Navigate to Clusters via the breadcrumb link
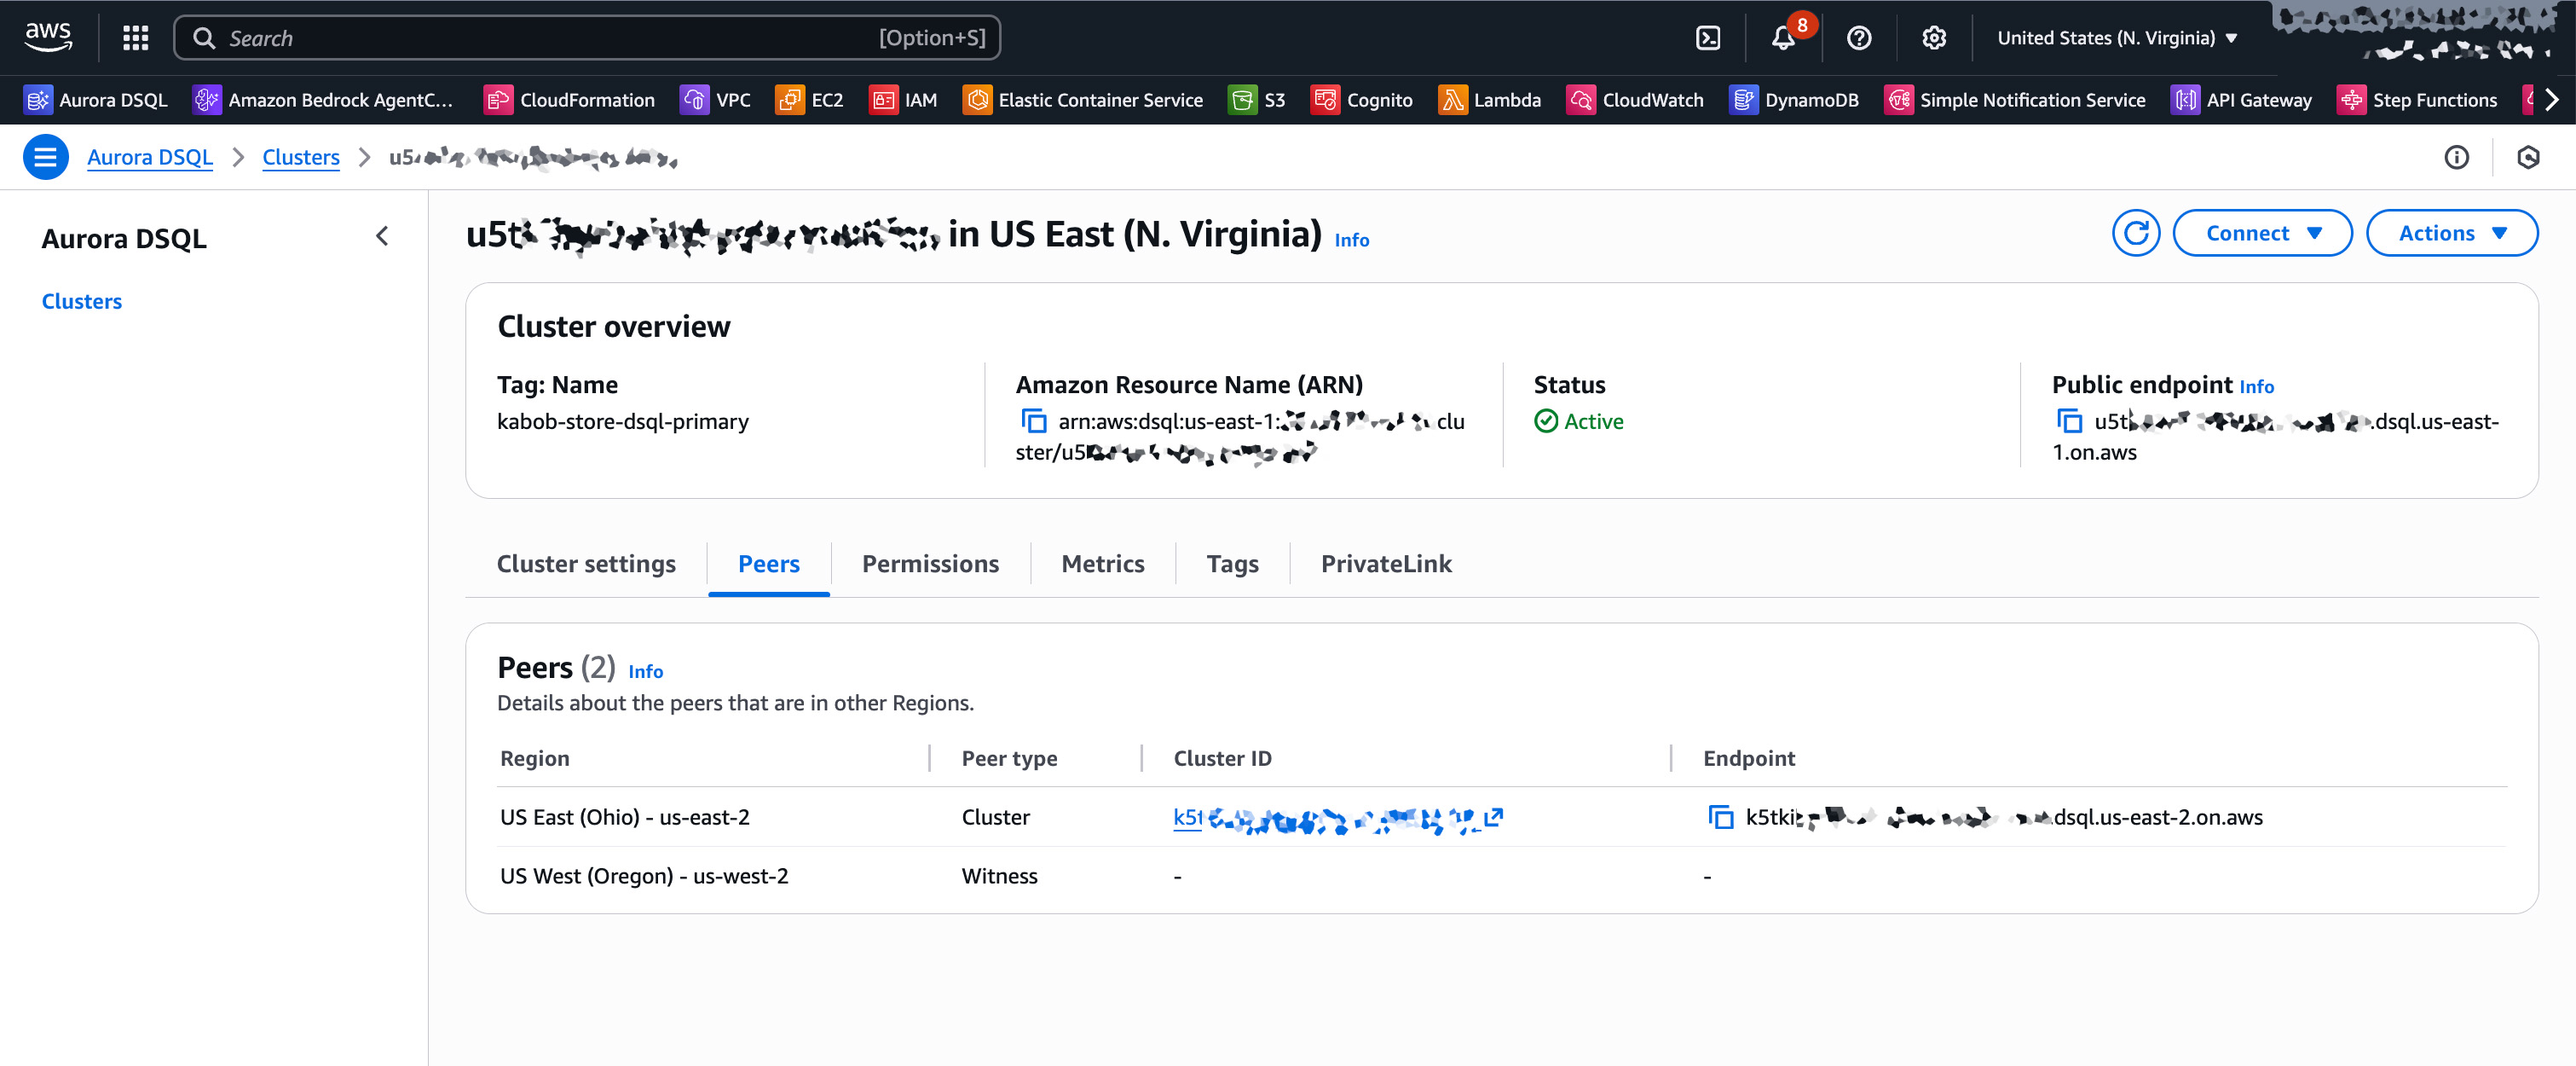 (x=301, y=157)
